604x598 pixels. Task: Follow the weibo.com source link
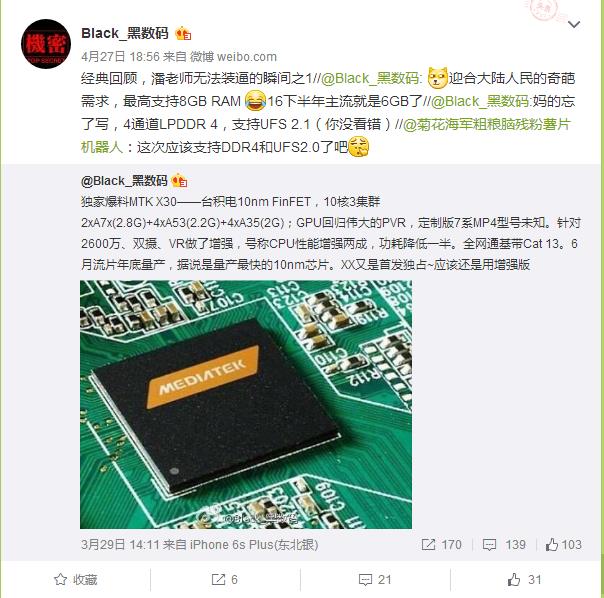click(x=233, y=57)
